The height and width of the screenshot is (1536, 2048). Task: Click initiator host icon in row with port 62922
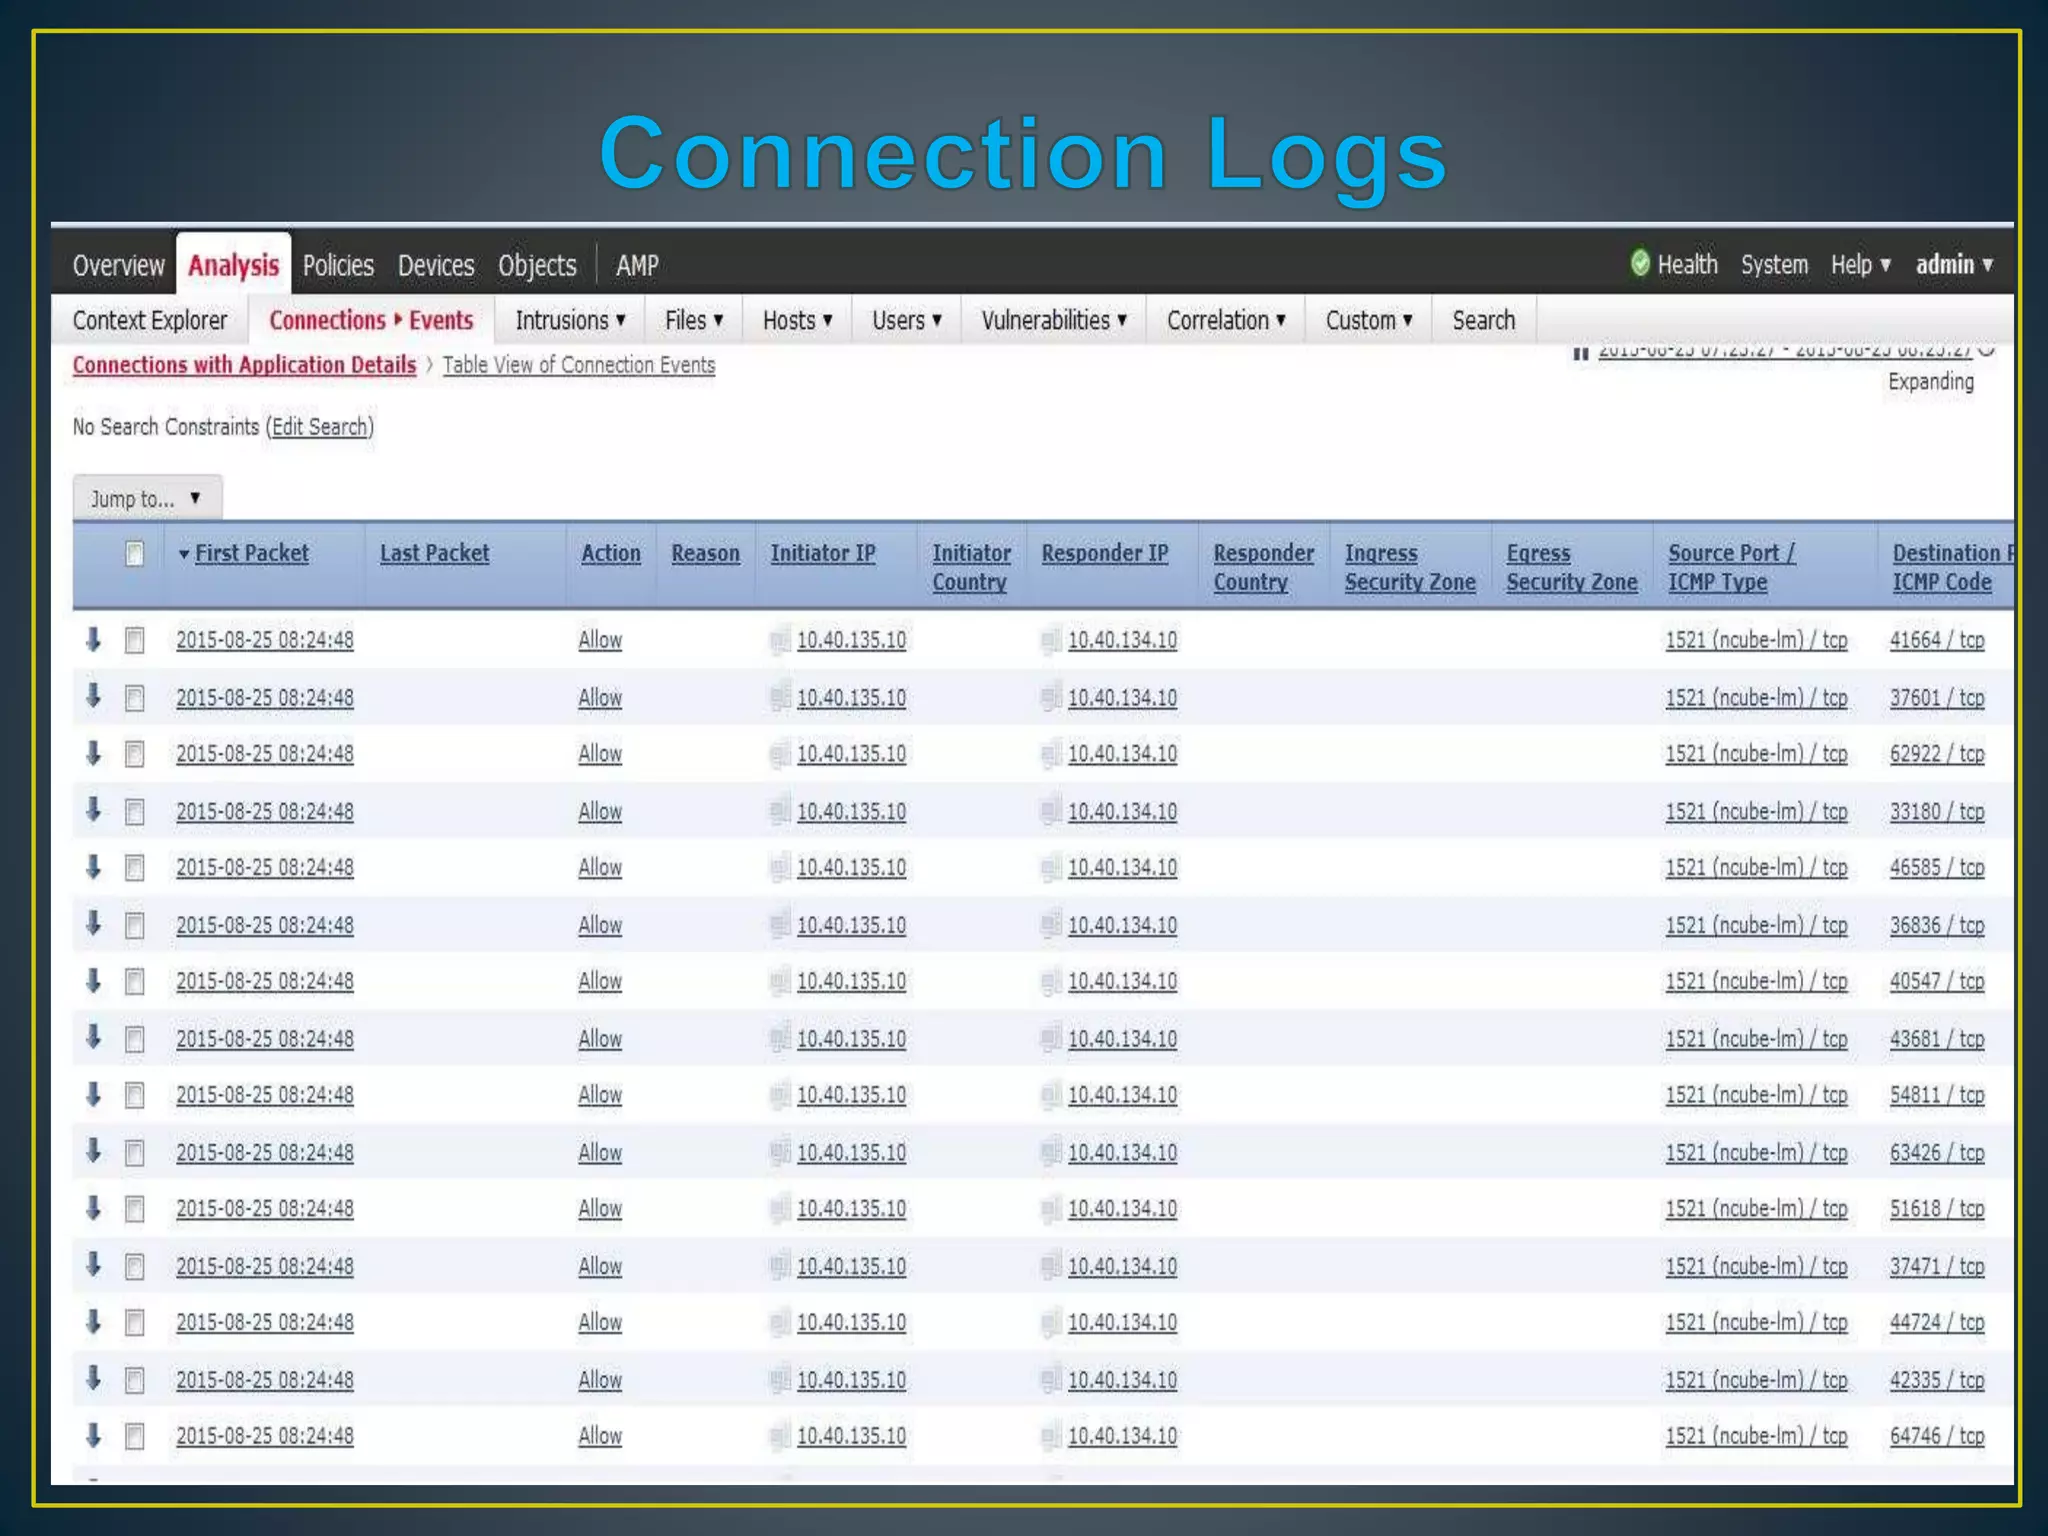click(779, 754)
